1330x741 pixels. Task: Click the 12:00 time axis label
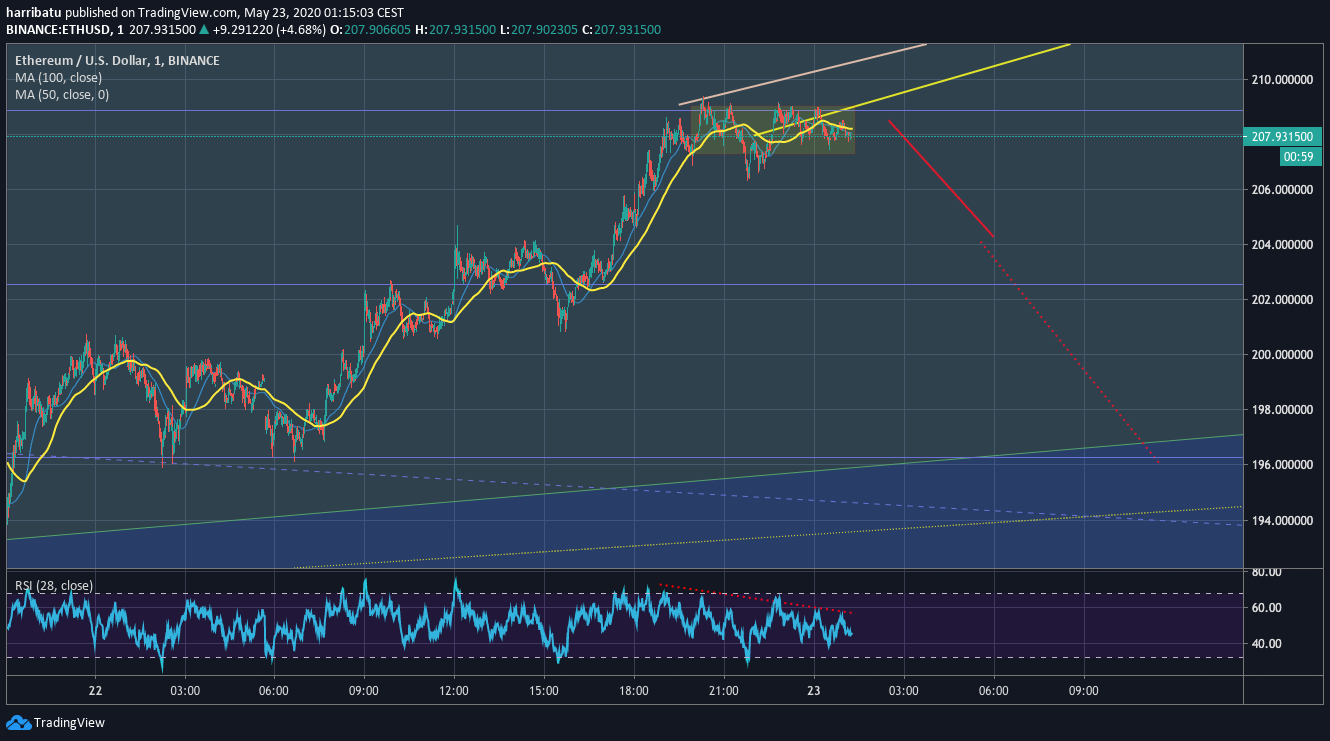[x=454, y=691]
